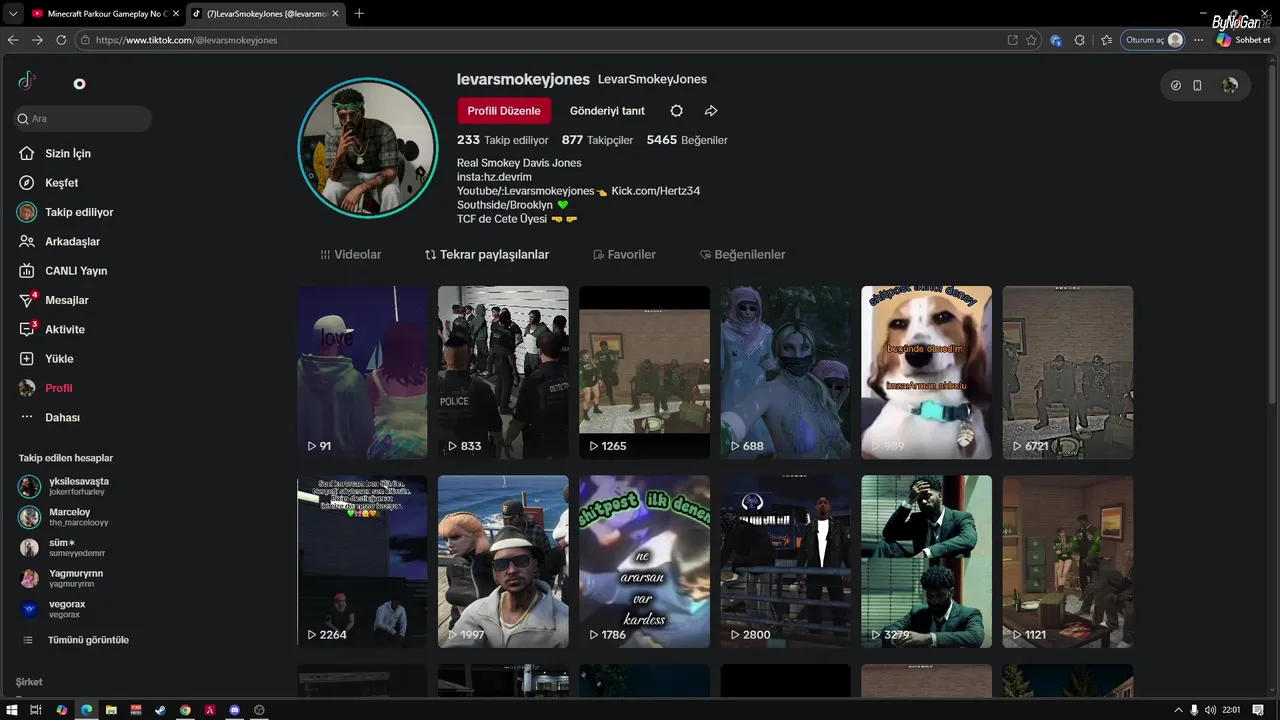Open the profile avatar picture
The image size is (1280, 720).
[x=368, y=148]
